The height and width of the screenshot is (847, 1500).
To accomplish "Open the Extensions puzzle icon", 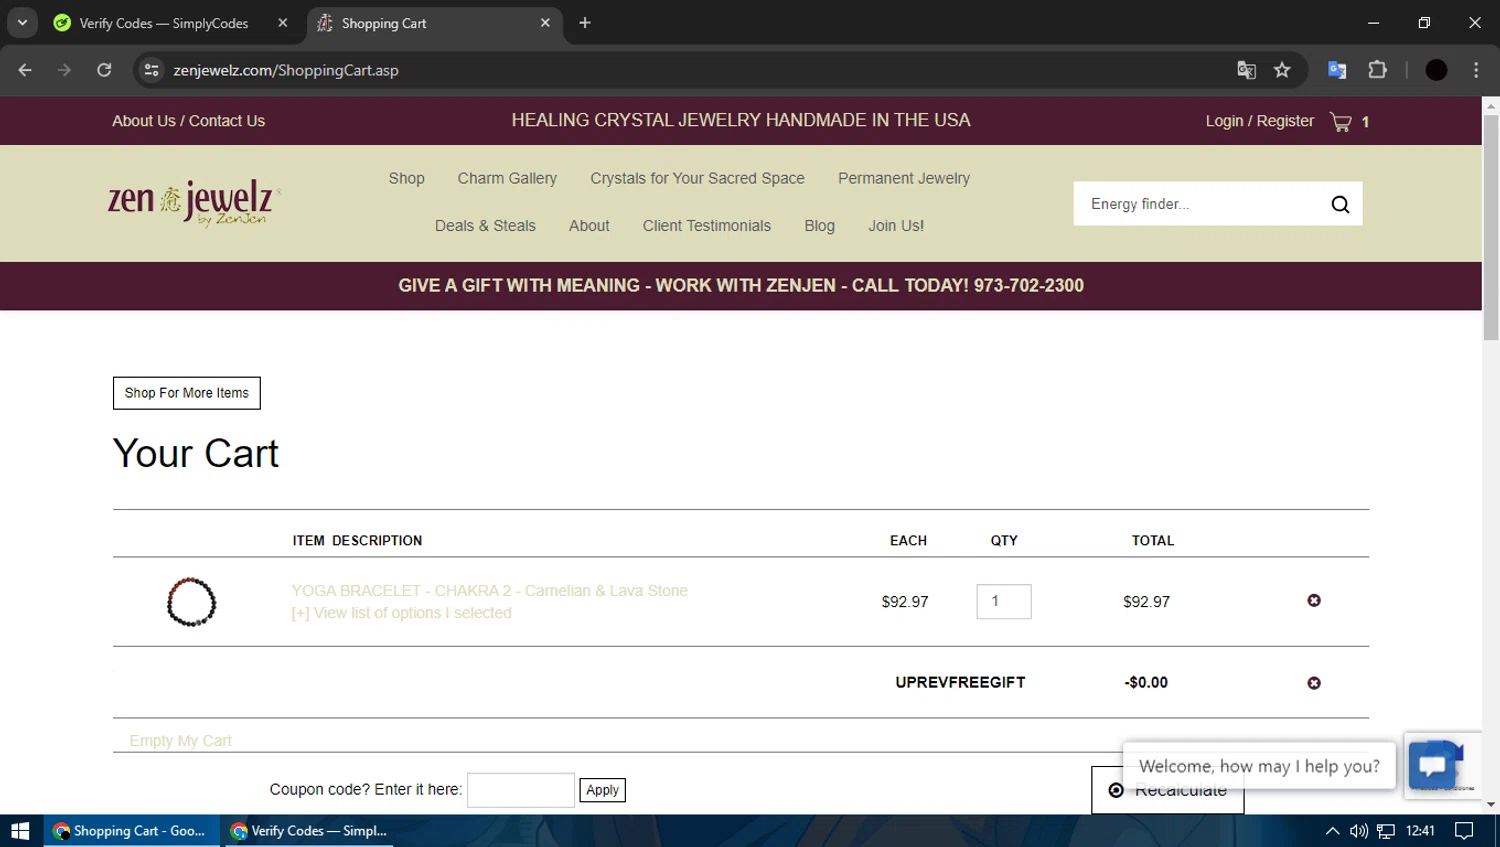I will (1377, 70).
